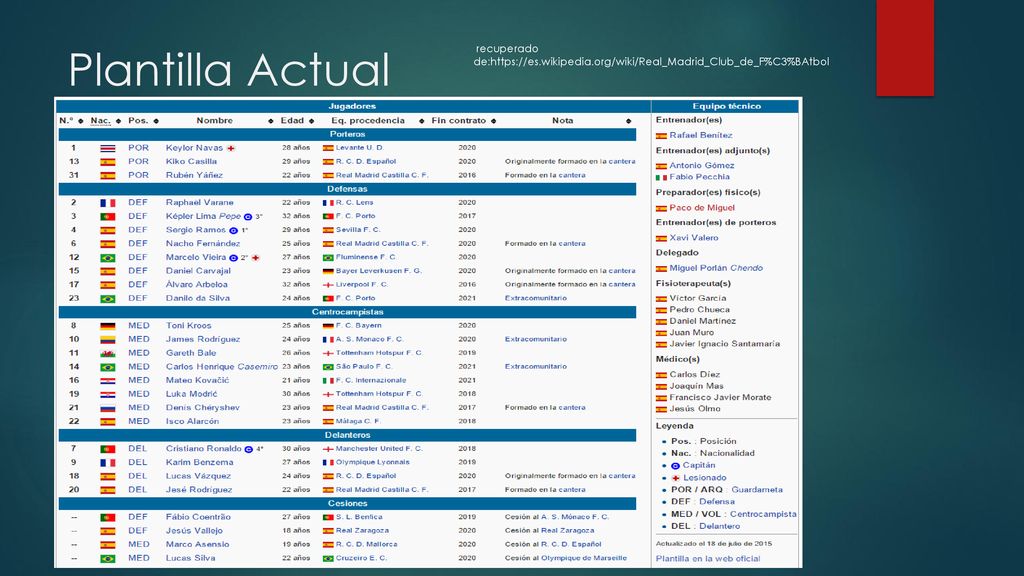Screen dimensions: 1024x576
Task: Open the Centrocampista link in the Leyenda
Action: [x=763, y=515]
